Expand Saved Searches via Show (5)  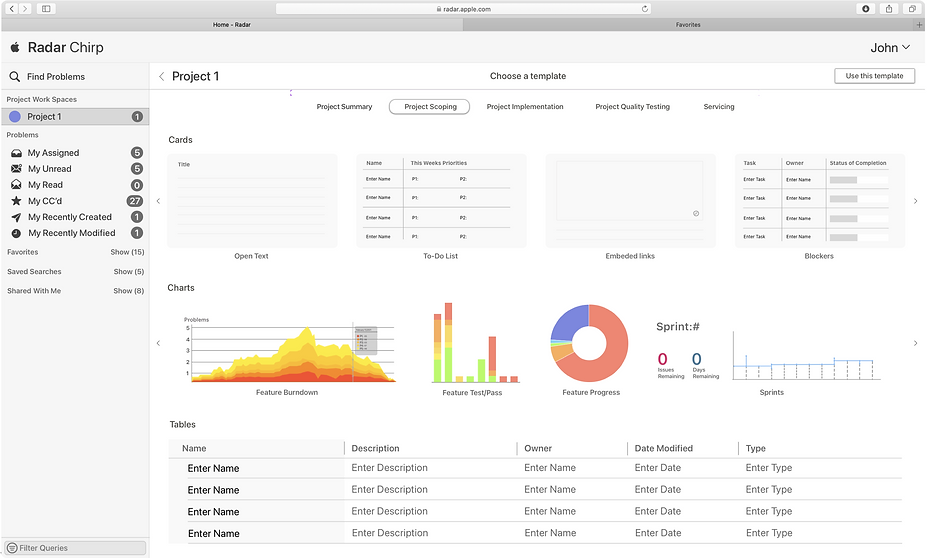pyautogui.click(x=129, y=271)
